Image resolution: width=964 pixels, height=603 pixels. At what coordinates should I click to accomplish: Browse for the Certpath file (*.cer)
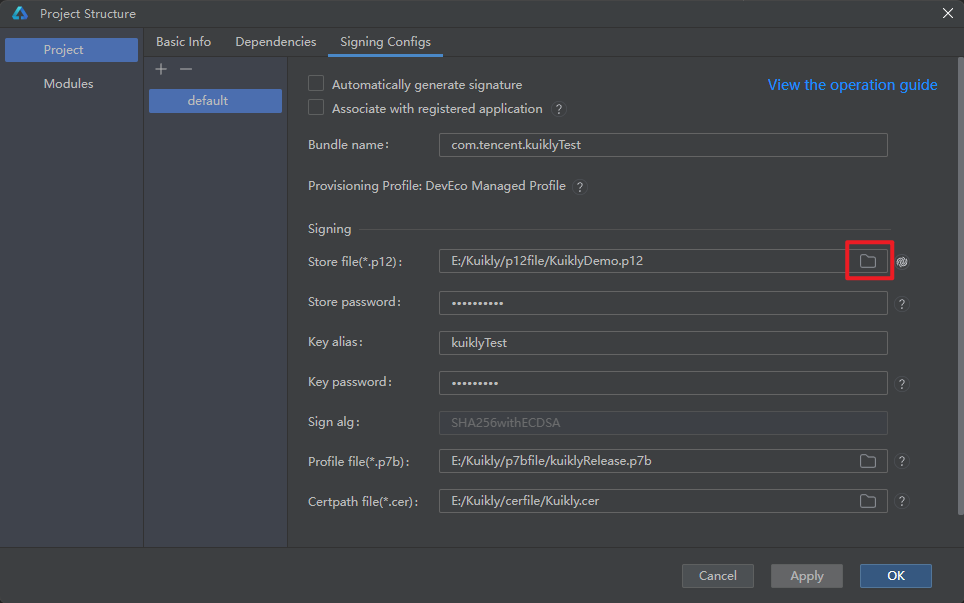pos(867,501)
